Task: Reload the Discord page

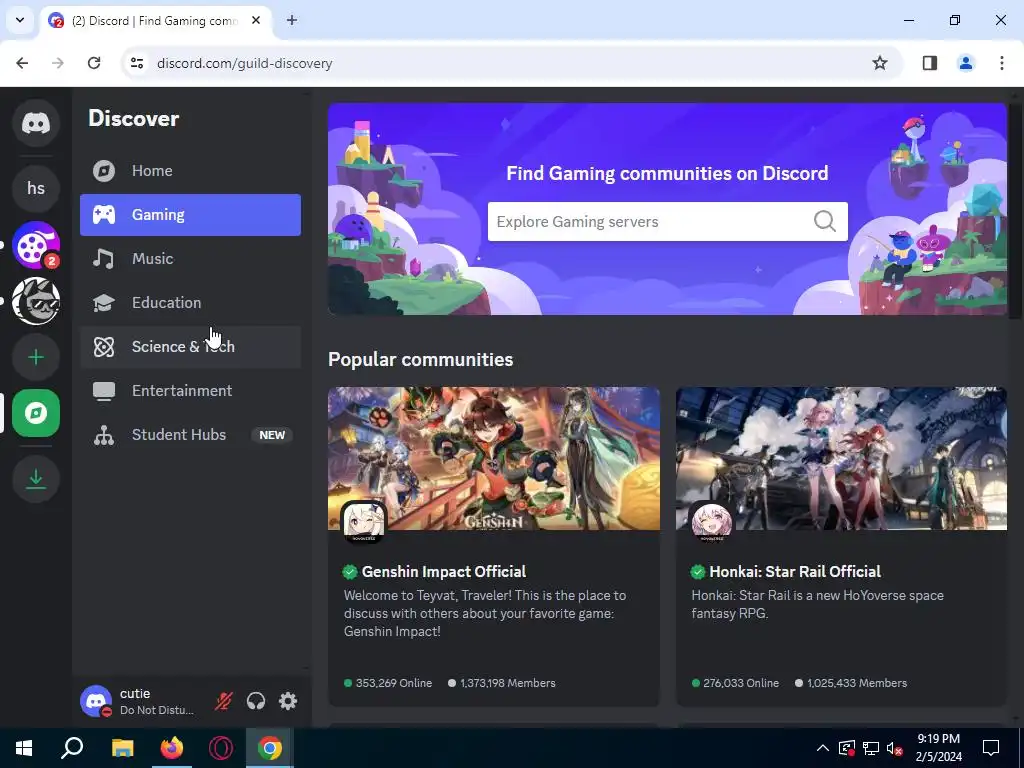Action: coord(94,63)
